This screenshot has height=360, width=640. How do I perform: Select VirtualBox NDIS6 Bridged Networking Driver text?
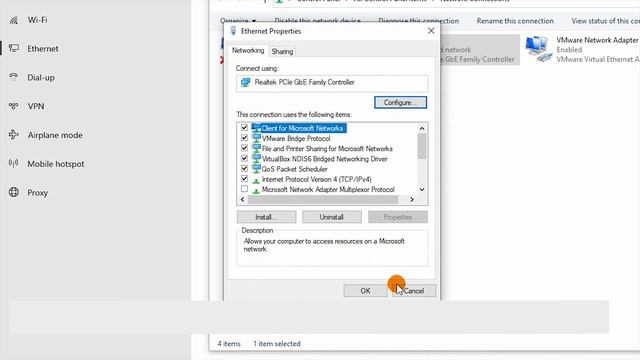coord(324,159)
